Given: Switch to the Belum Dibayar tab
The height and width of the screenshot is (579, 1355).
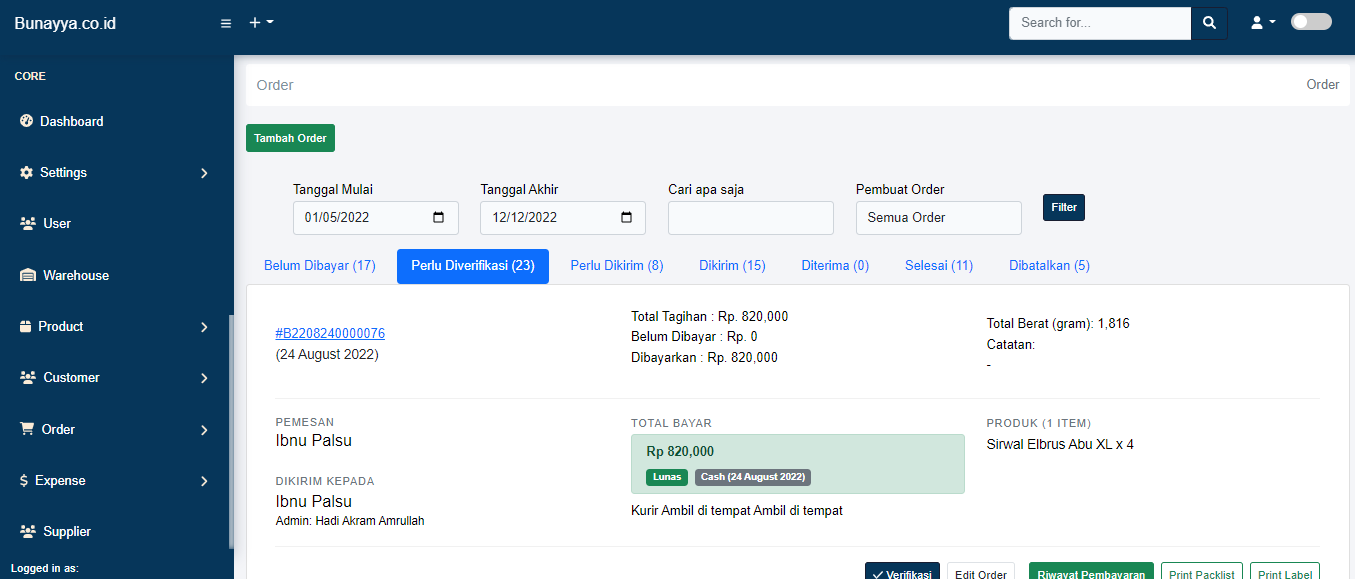Looking at the screenshot, I should pyautogui.click(x=320, y=266).
